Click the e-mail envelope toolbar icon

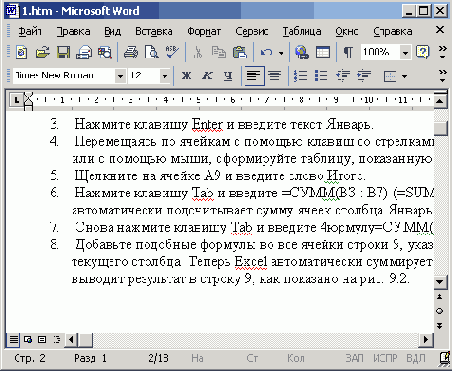point(84,52)
